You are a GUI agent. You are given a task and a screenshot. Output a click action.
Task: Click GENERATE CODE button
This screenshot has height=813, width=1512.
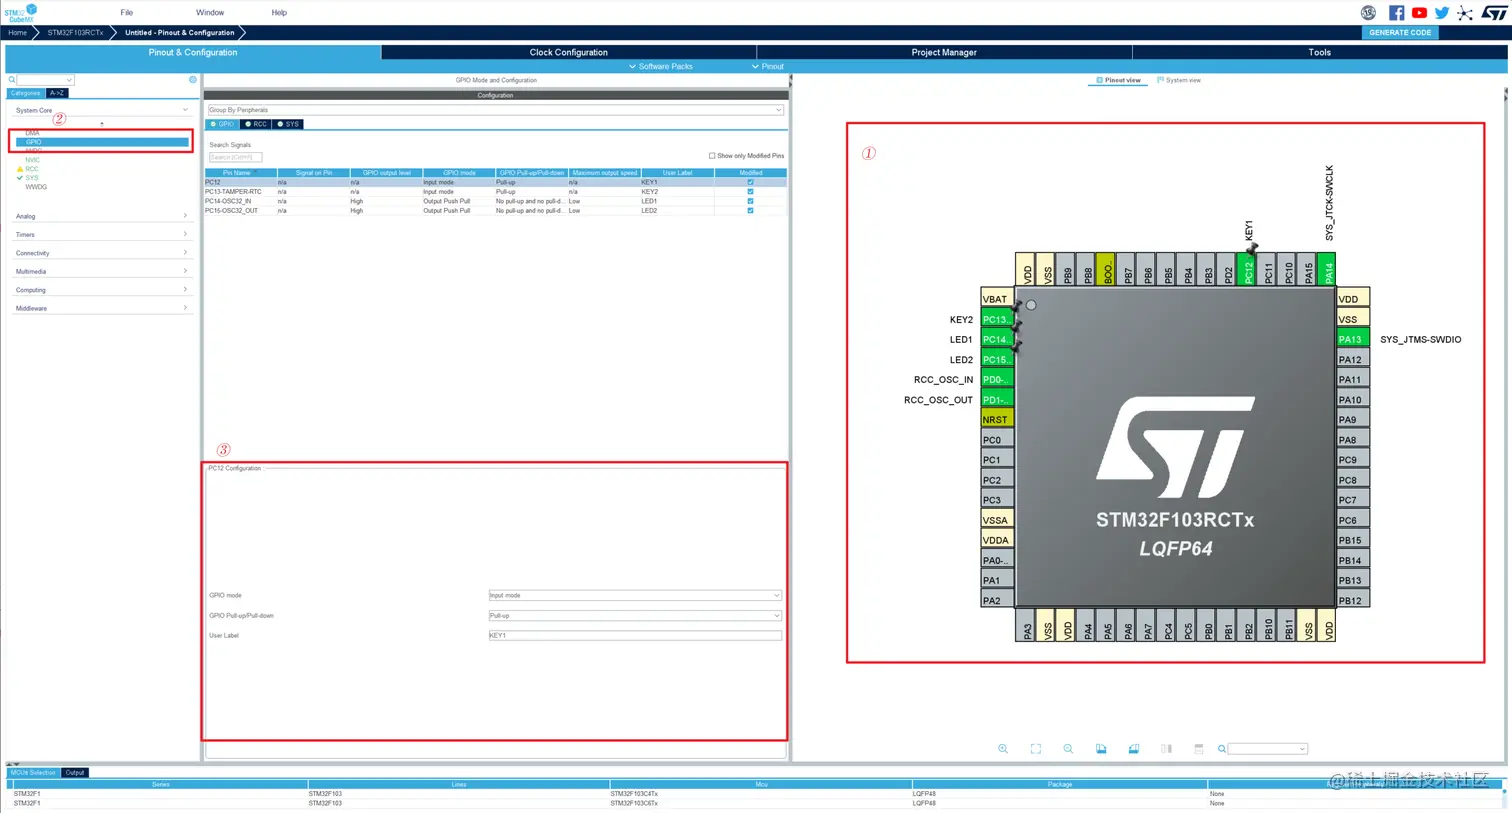click(x=1400, y=32)
